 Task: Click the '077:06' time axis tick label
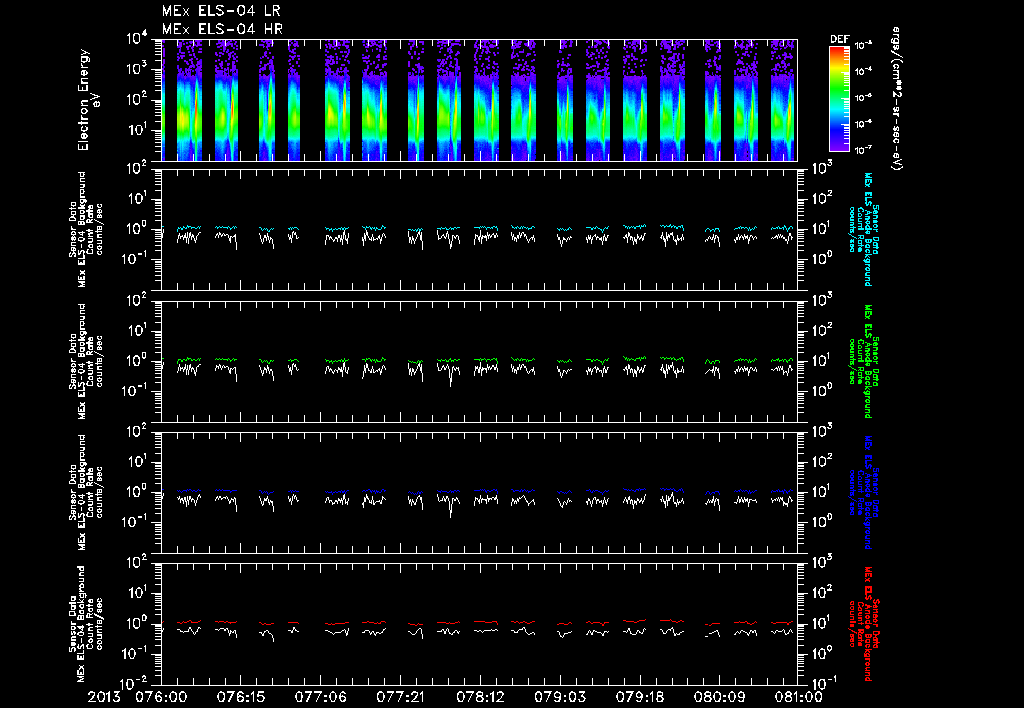[x=320, y=697]
